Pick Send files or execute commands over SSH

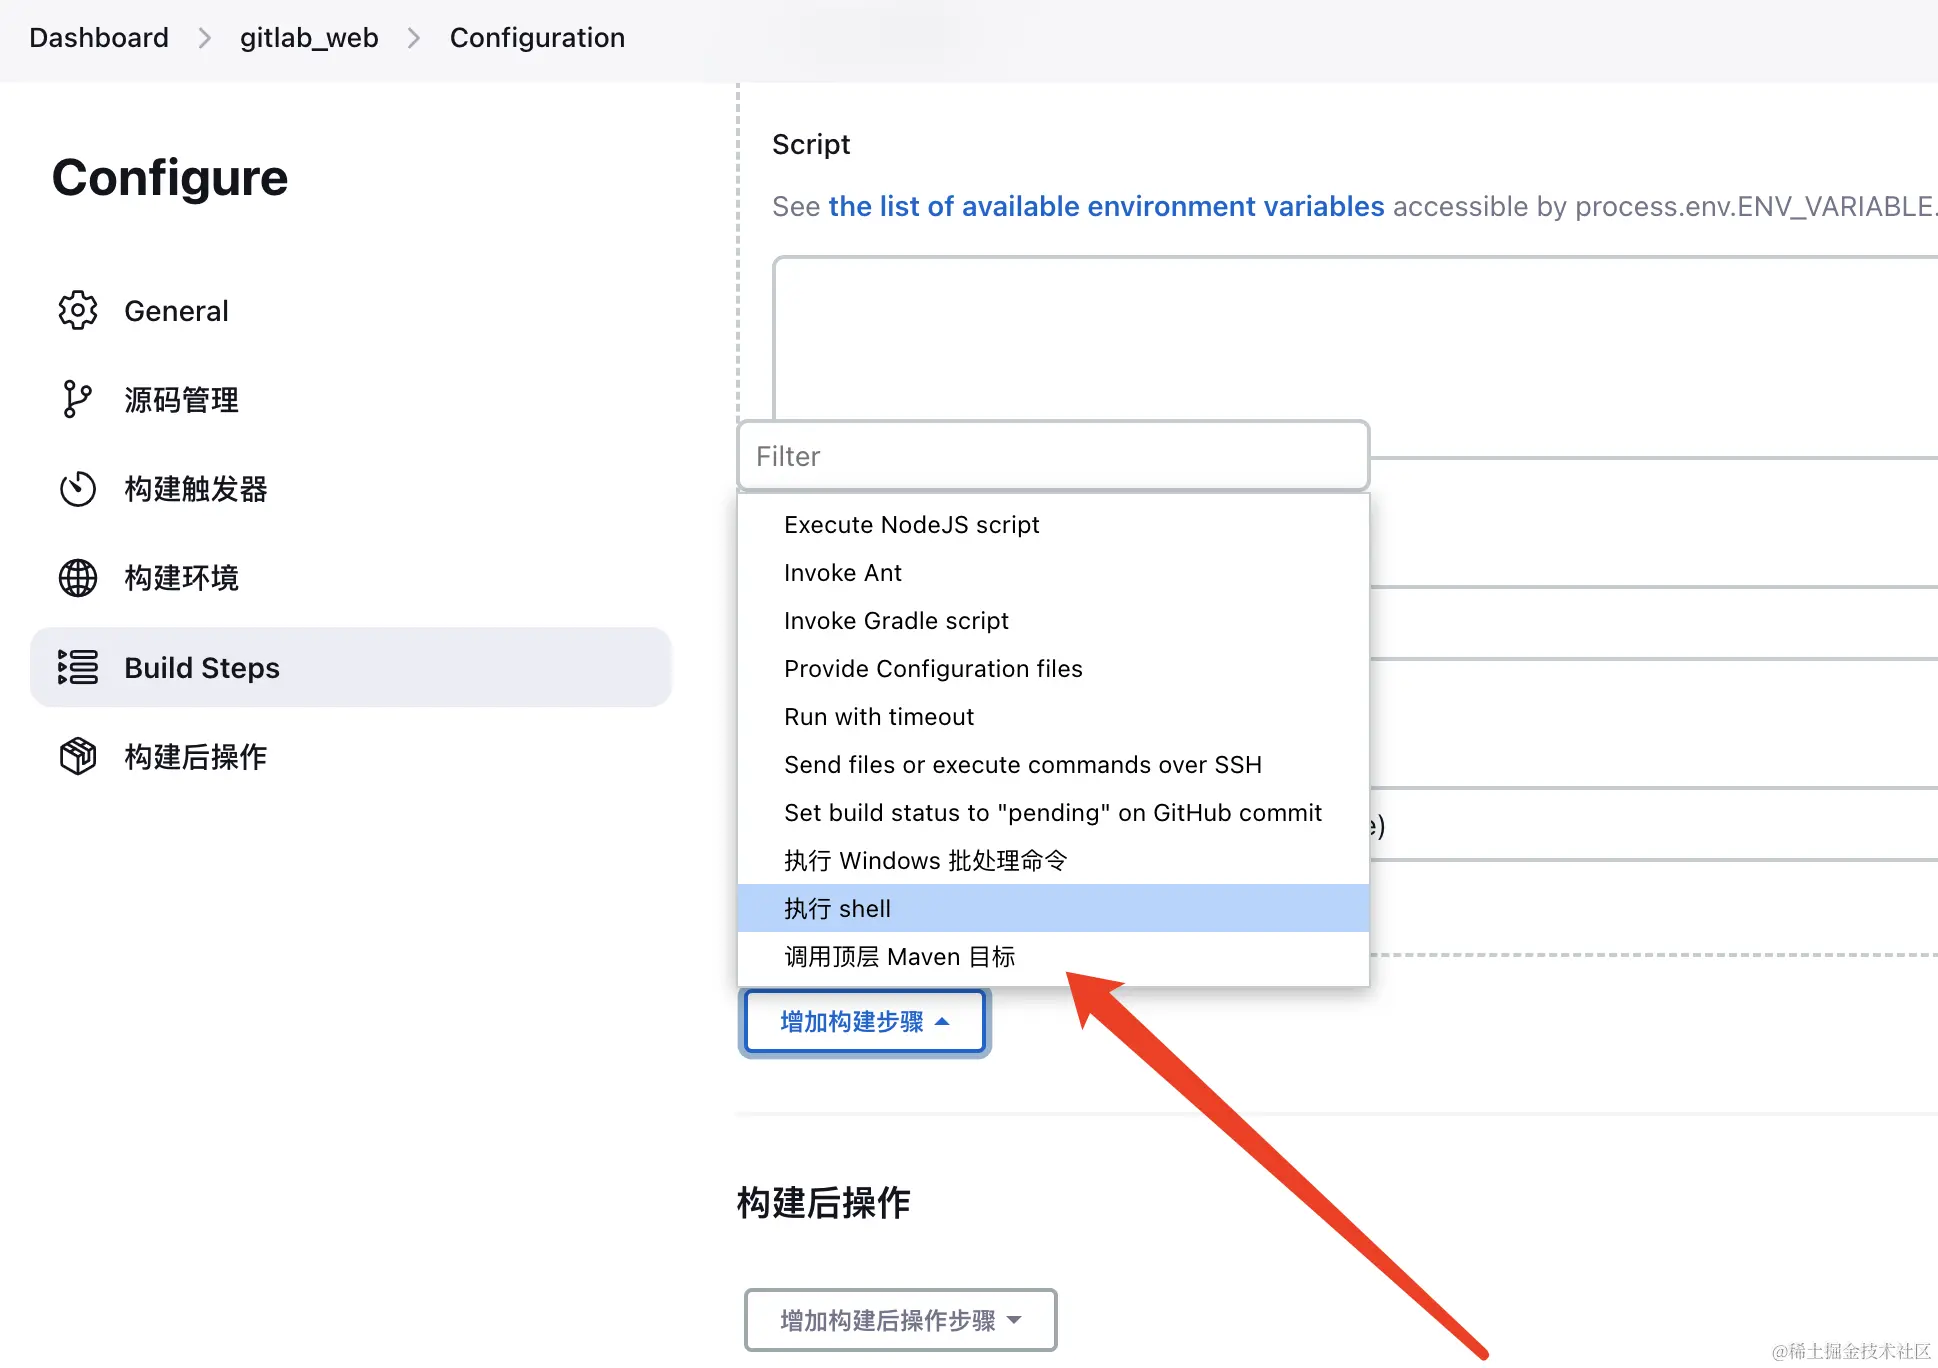tap(1022, 765)
